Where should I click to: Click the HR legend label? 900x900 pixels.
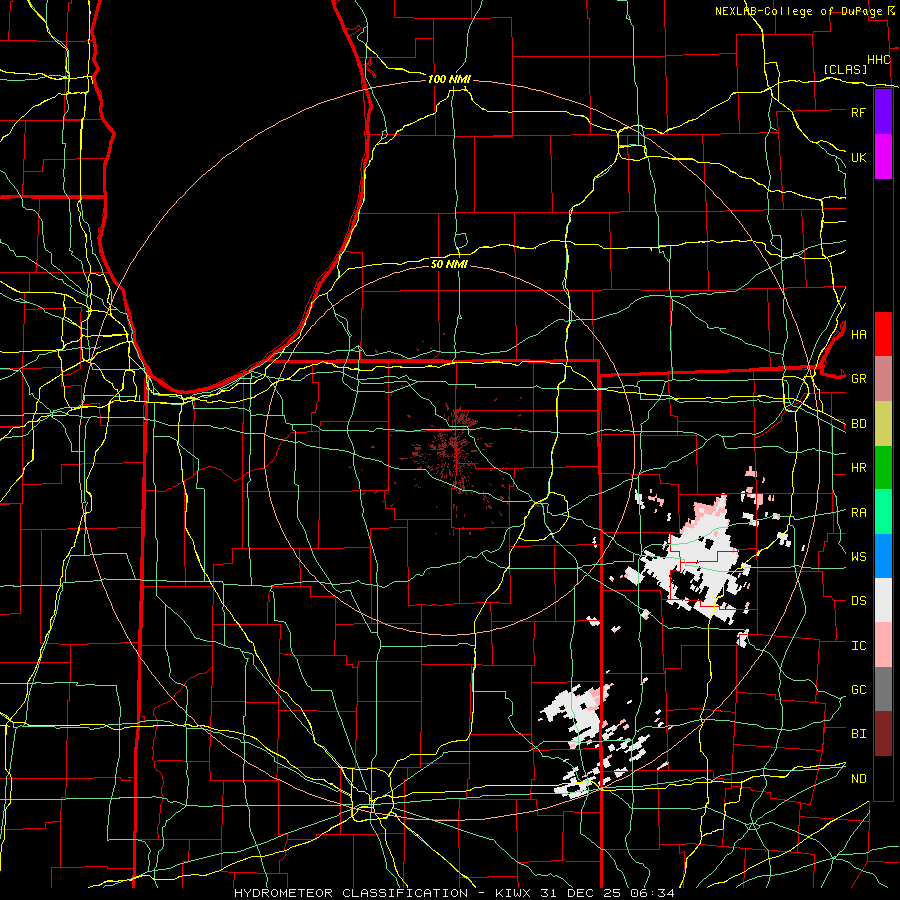(x=858, y=468)
